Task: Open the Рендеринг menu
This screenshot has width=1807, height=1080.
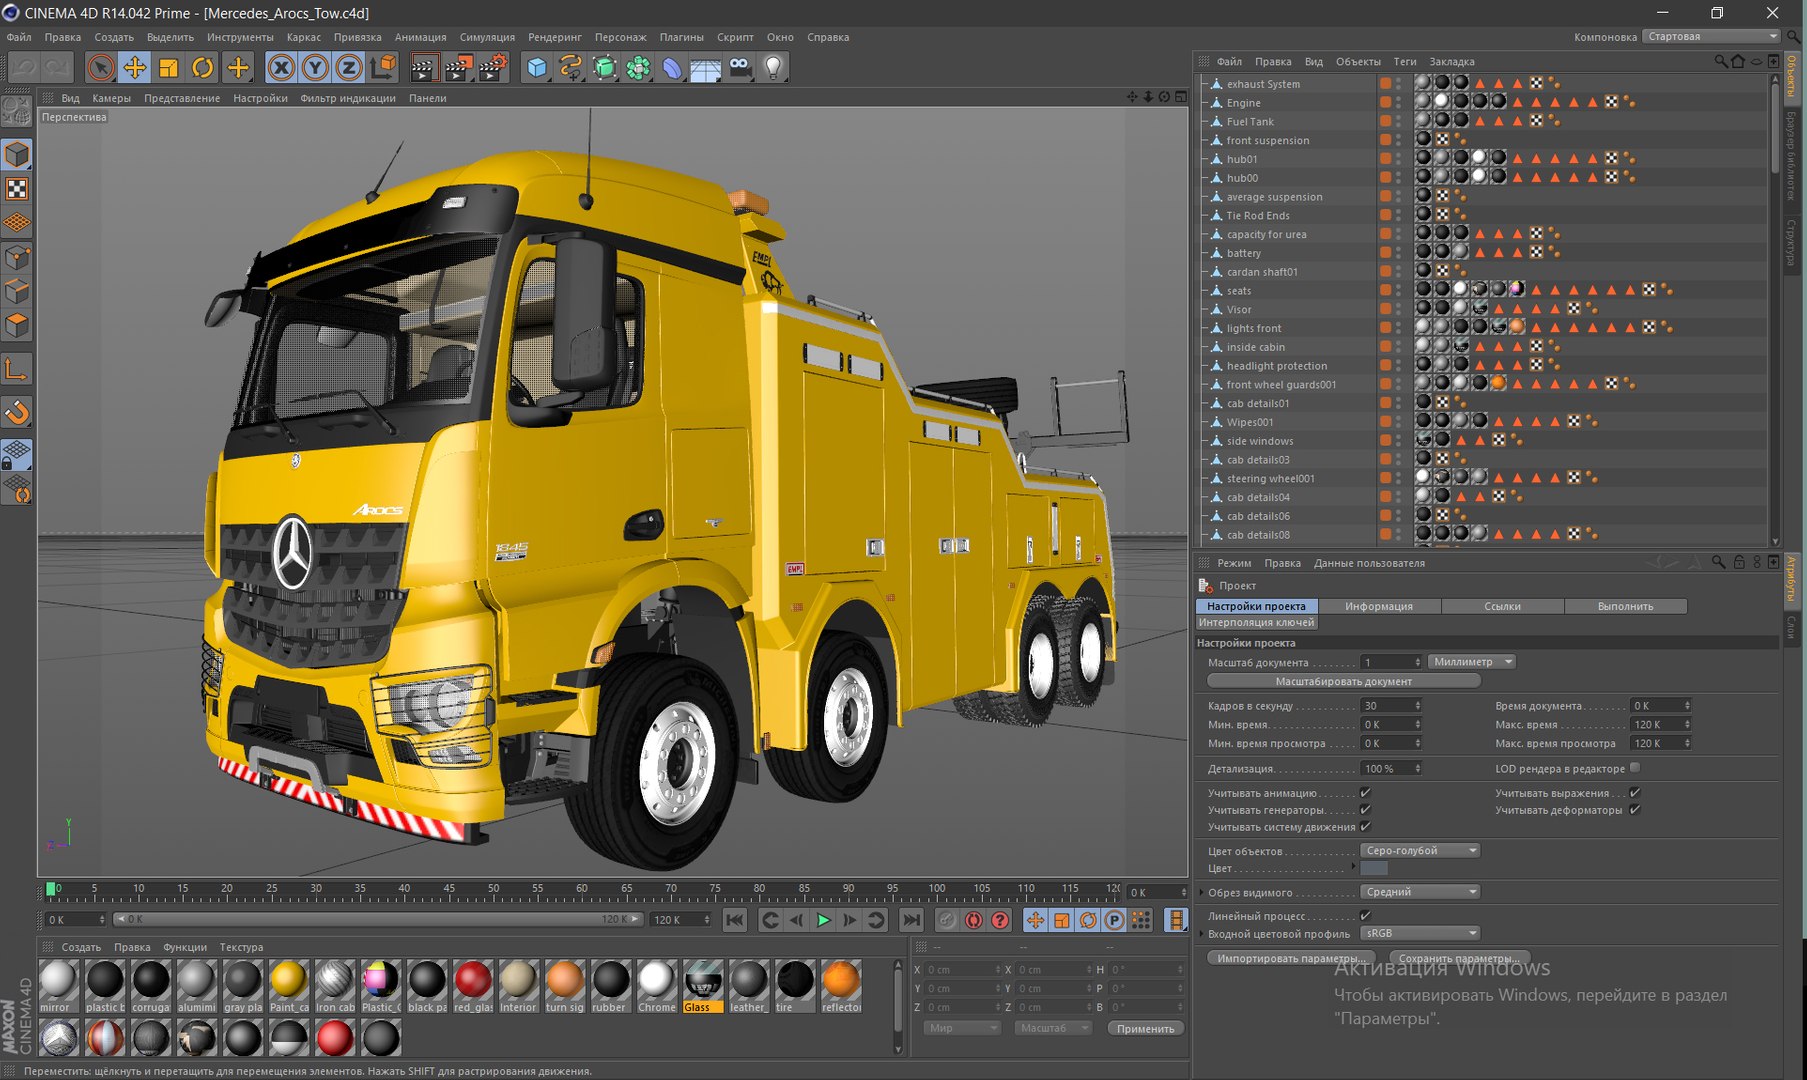Action: pyautogui.click(x=555, y=37)
